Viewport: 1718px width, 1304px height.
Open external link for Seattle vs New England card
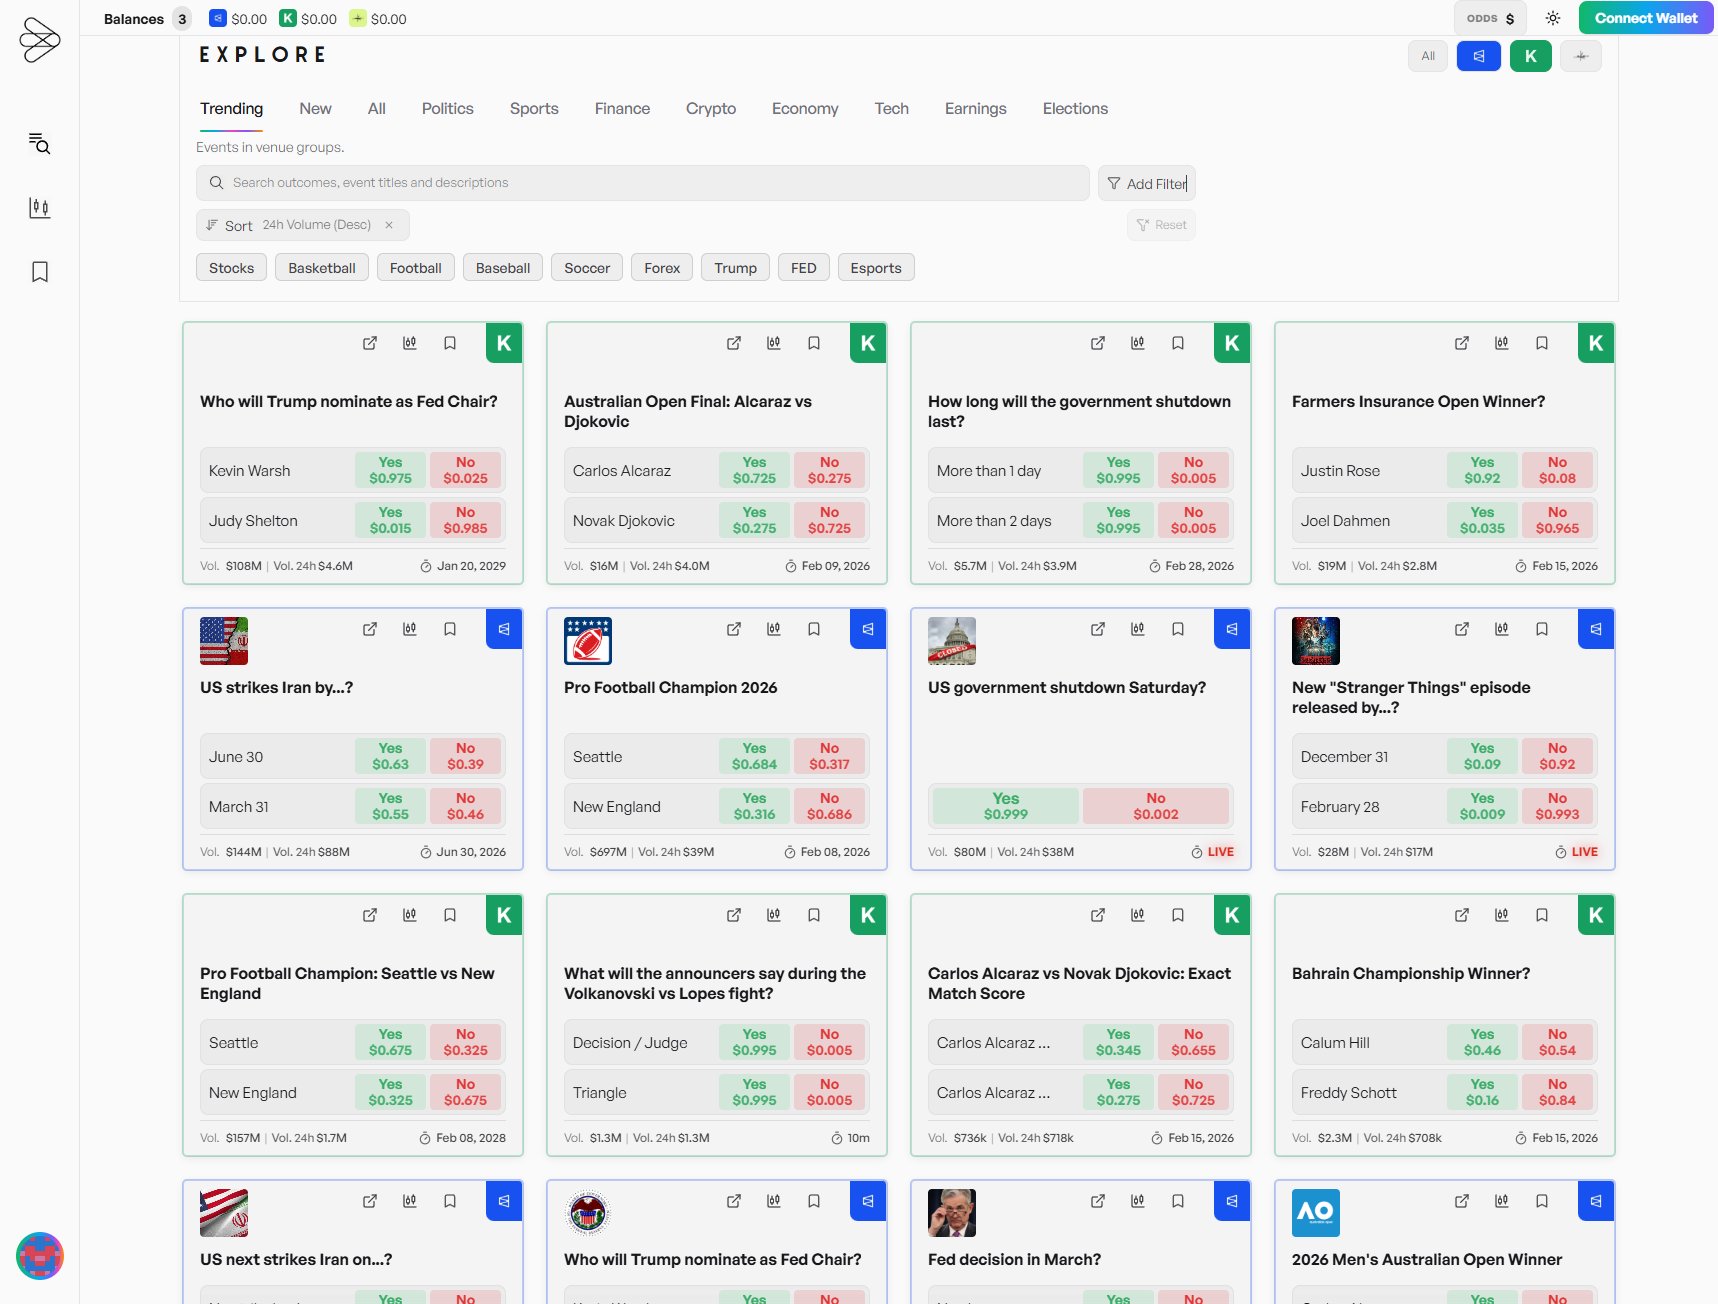[x=370, y=915]
